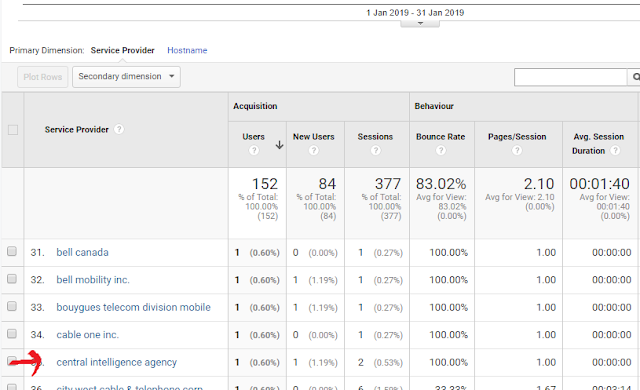Tick the checkbox for bell canada row
Image resolution: width=640 pixels, height=390 pixels.
[12, 251]
